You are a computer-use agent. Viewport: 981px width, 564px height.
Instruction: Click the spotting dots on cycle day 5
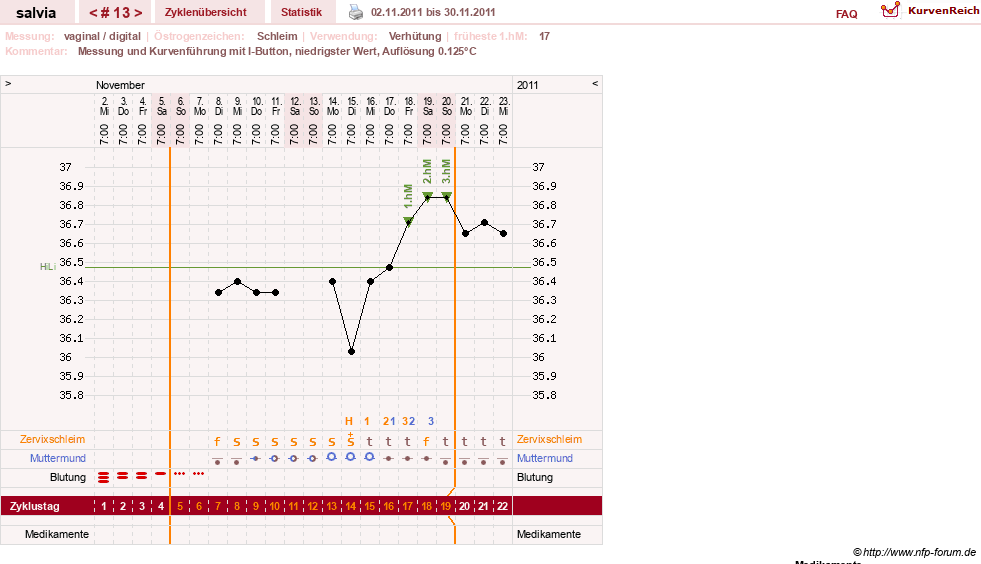point(180,474)
